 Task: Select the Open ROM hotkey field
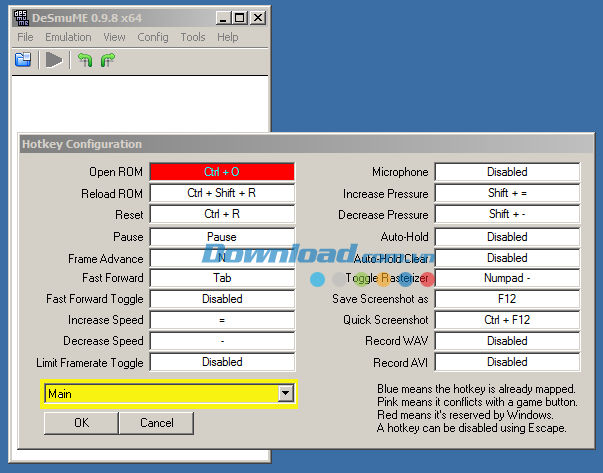[x=222, y=172]
